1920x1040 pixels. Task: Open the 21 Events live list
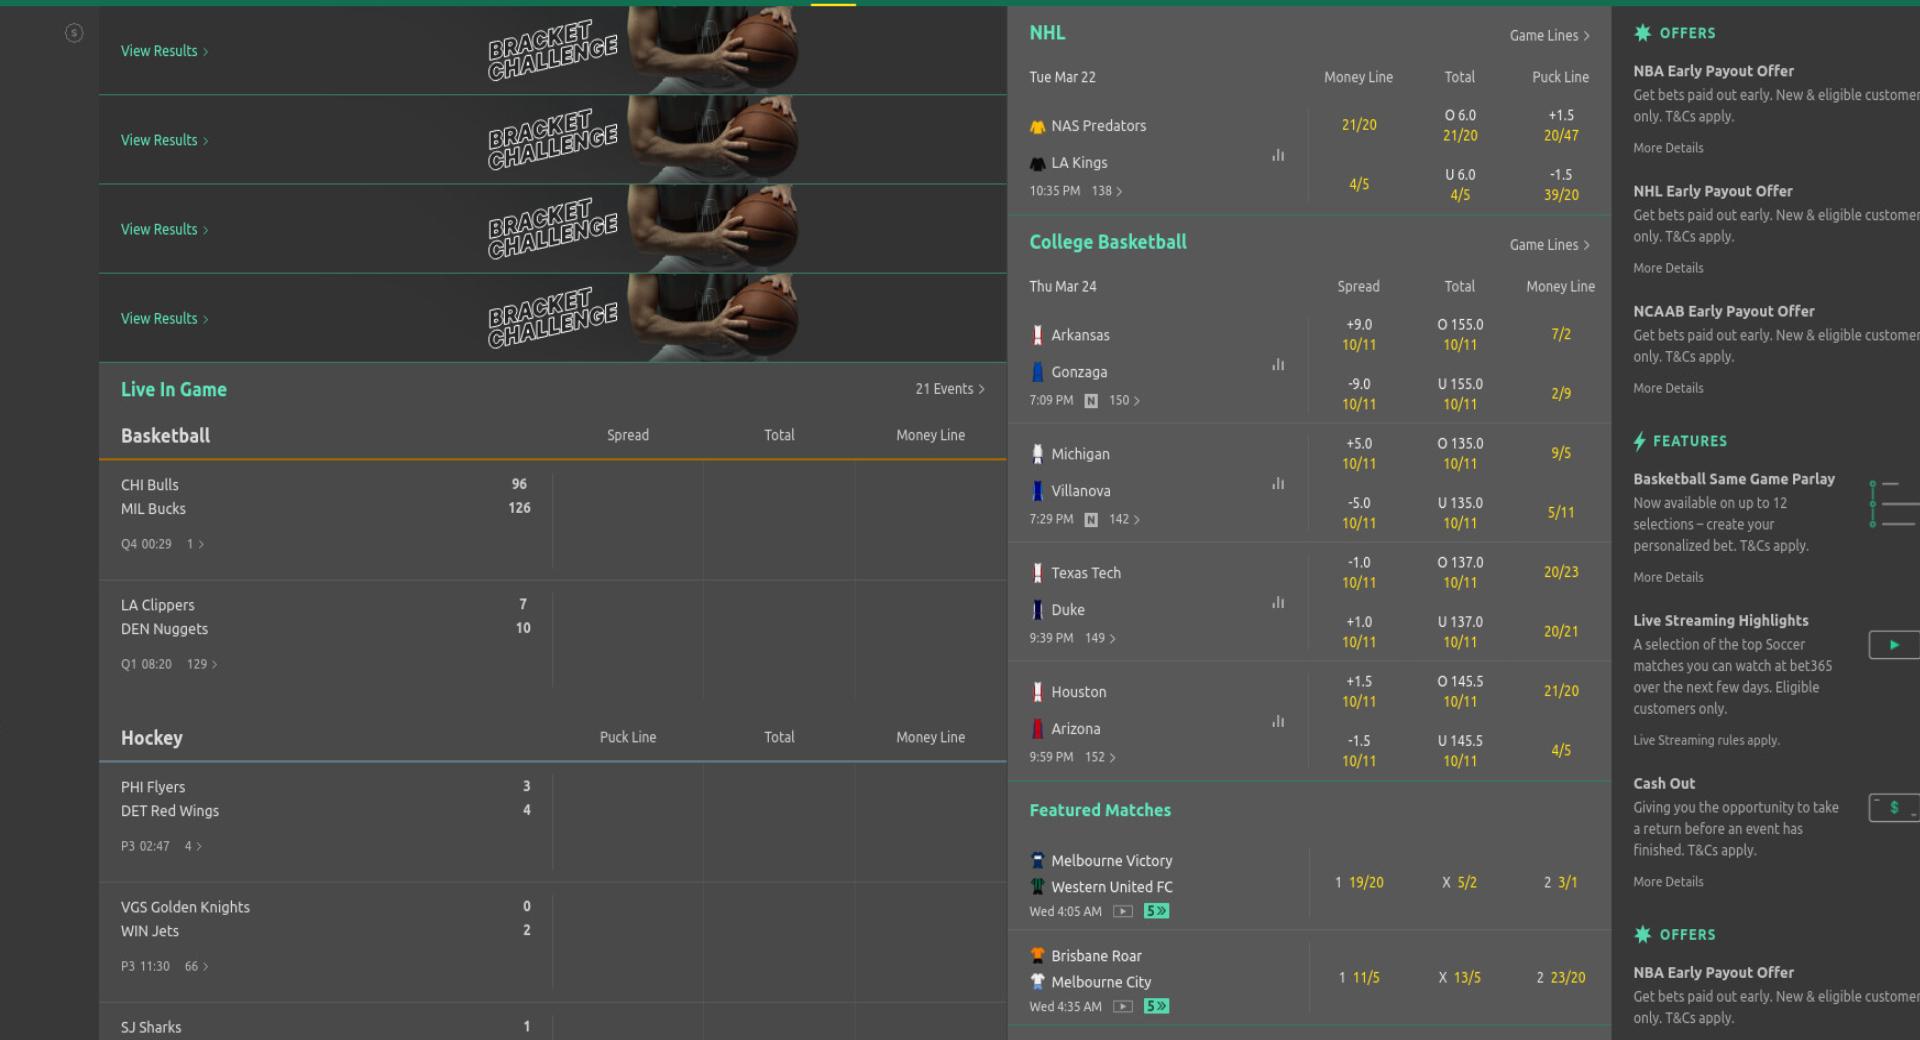(x=950, y=389)
